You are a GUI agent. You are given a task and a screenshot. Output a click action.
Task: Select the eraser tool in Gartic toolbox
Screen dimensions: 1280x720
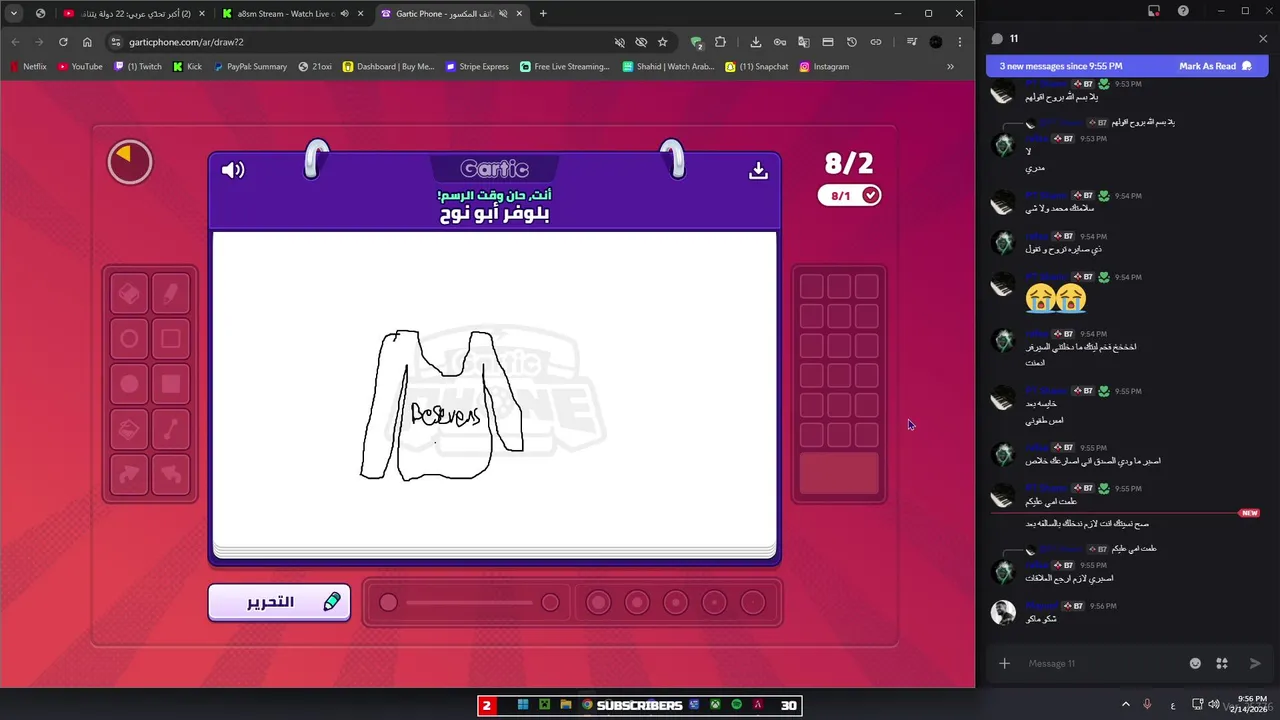pos(129,294)
